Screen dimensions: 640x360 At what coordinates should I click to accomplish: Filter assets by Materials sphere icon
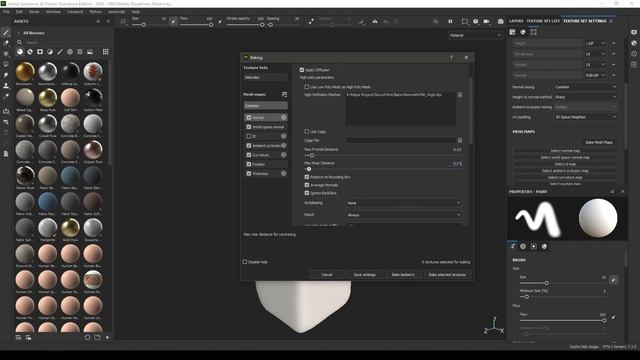(20, 52)
